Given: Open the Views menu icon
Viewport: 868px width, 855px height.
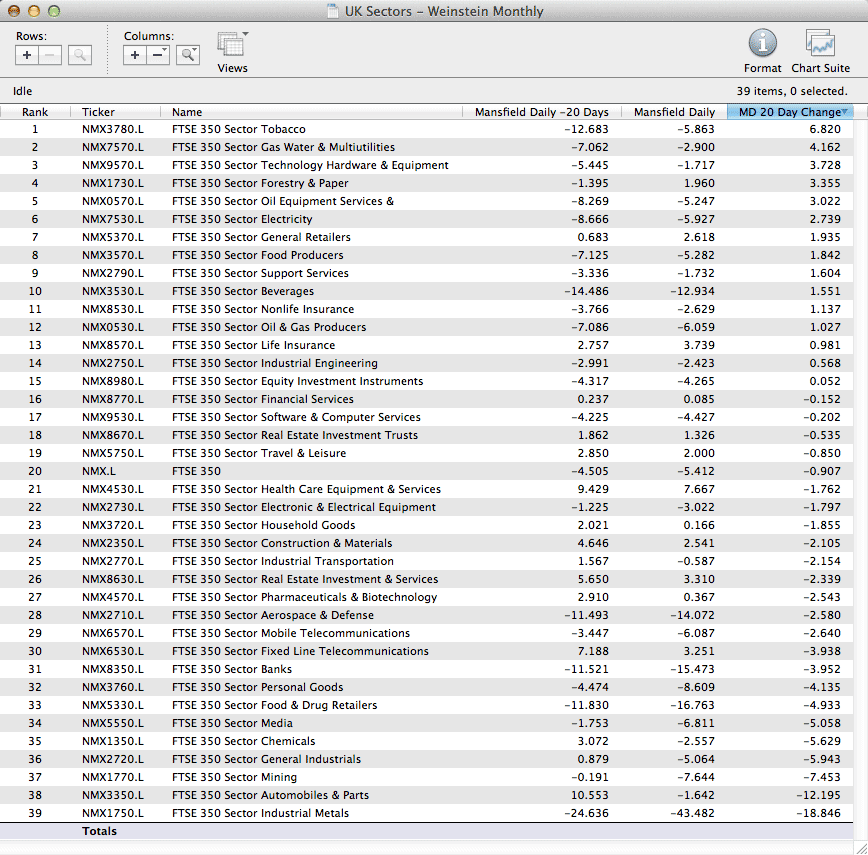Looking at the screenshot, I should coord(232,46).
